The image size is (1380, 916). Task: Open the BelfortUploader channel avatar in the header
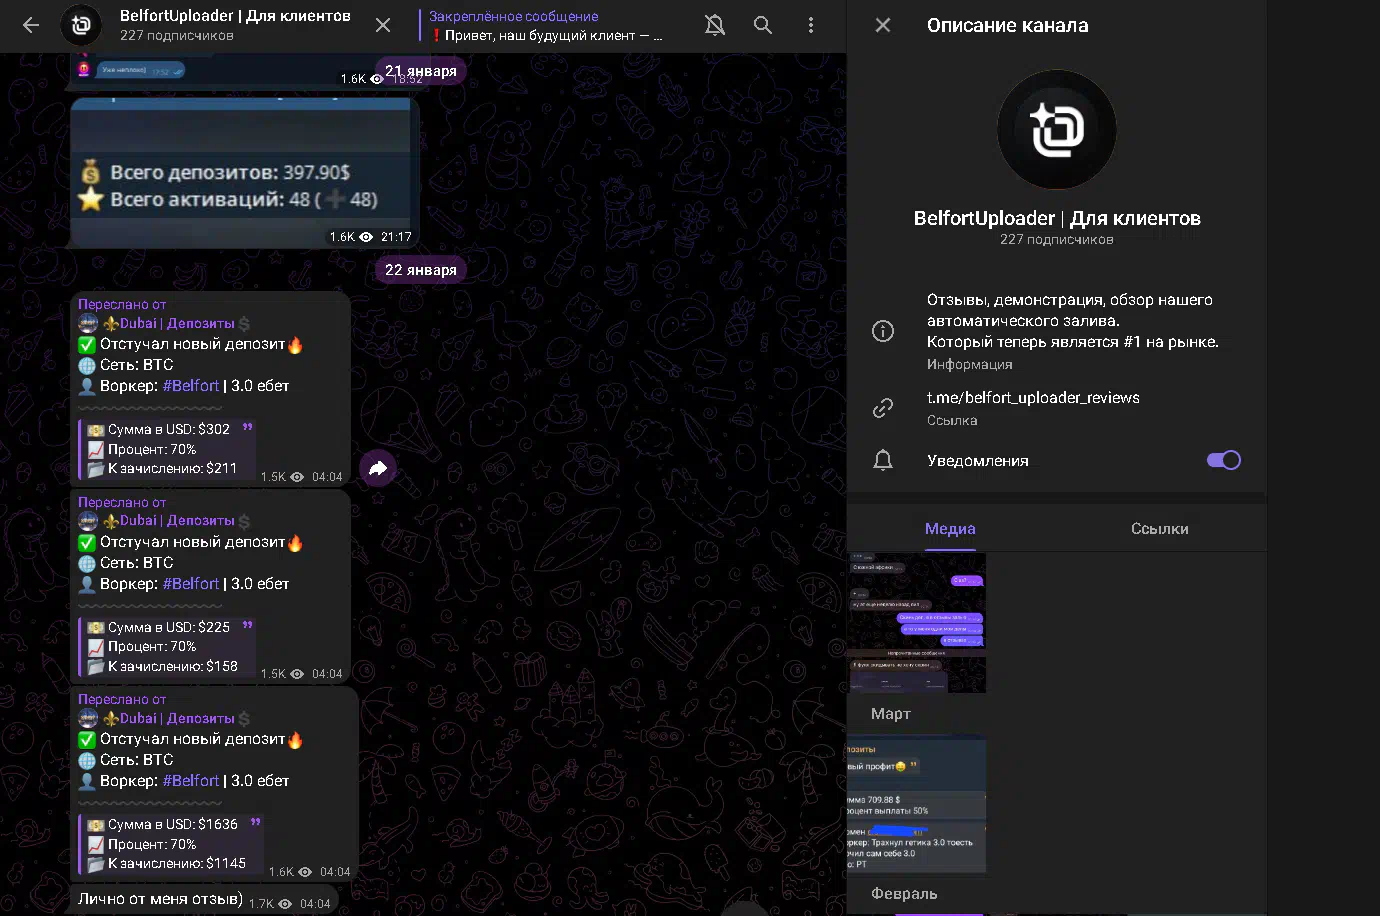(x=81, y=26)
